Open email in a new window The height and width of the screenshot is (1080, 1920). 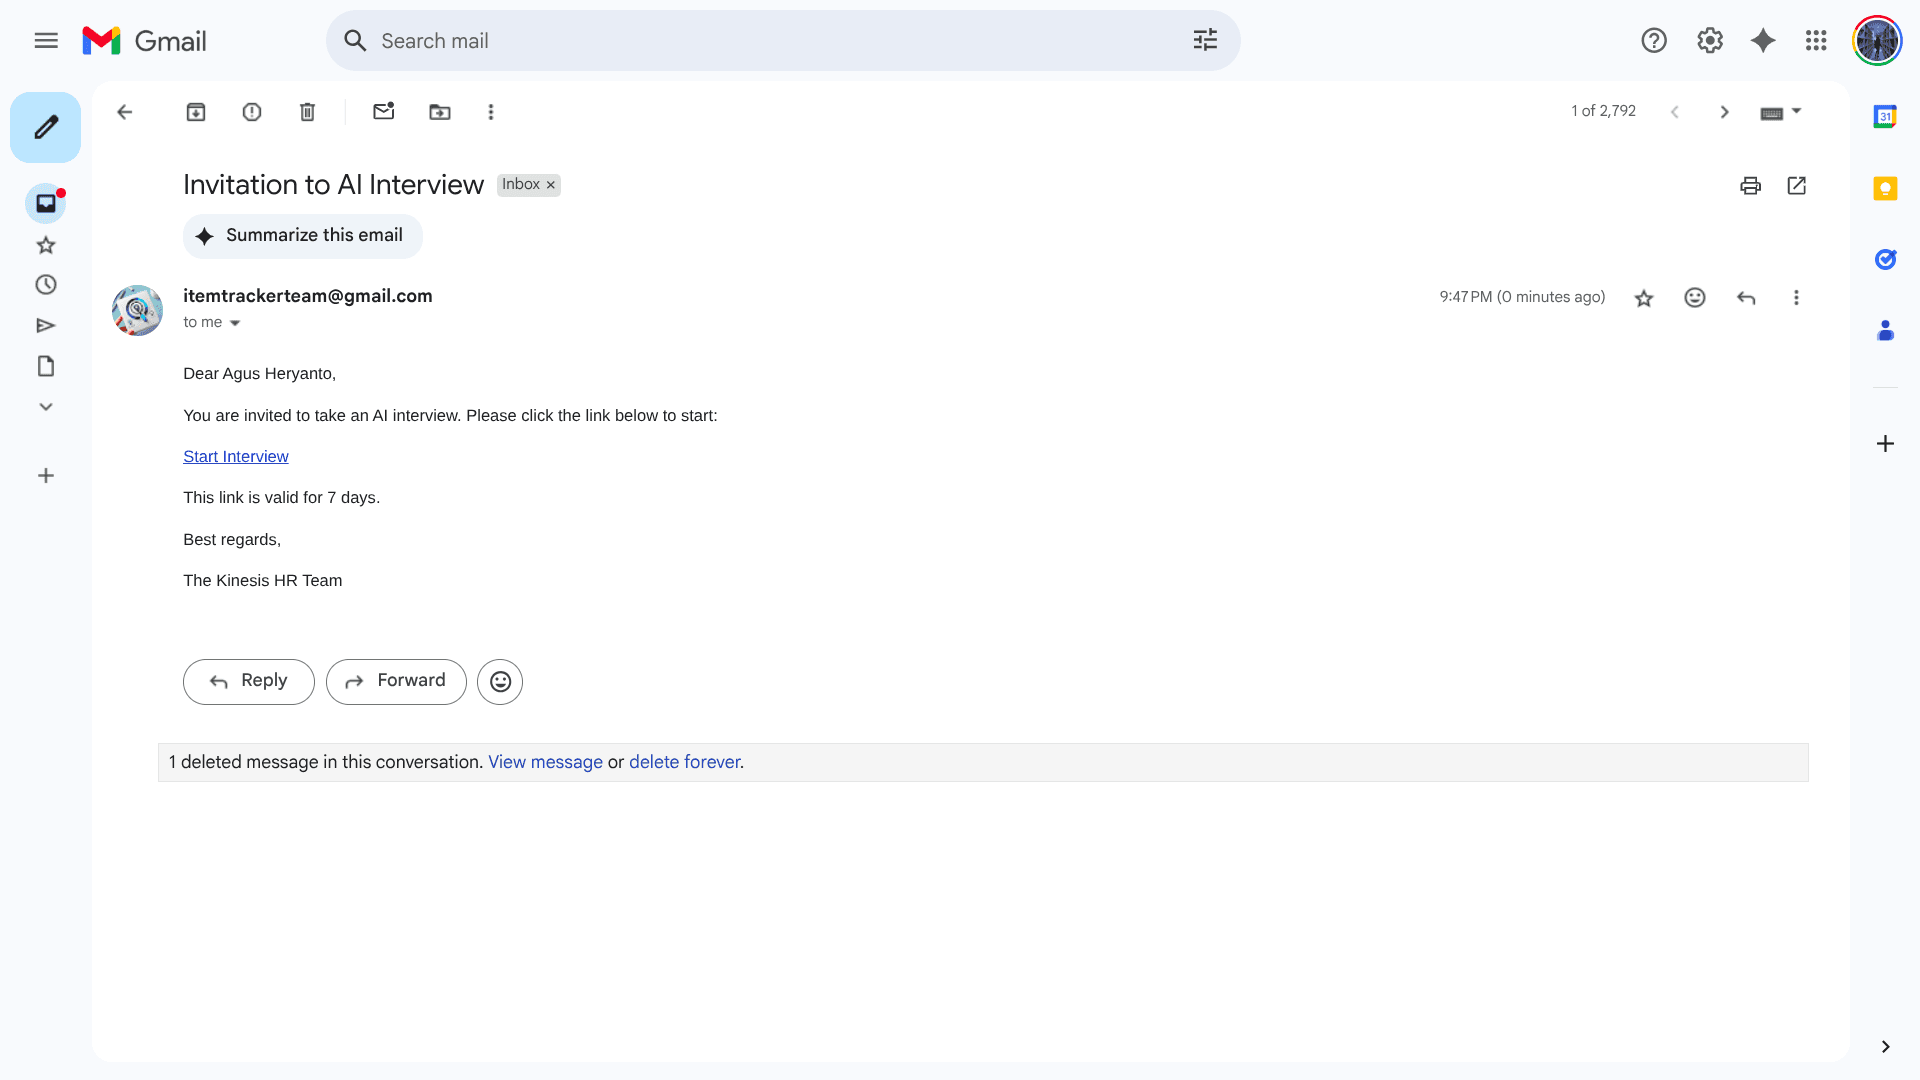click(1797, 186)
